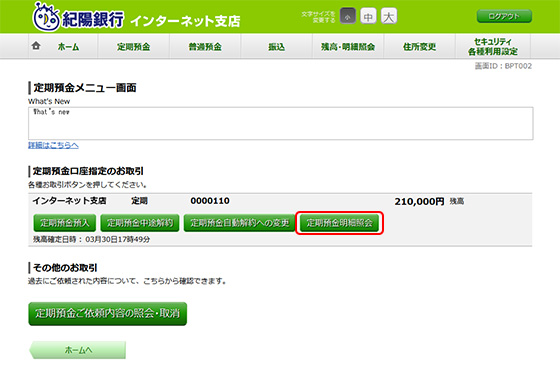
Task: Click the Kiyo Bank mascot logo
Action: 46,16
